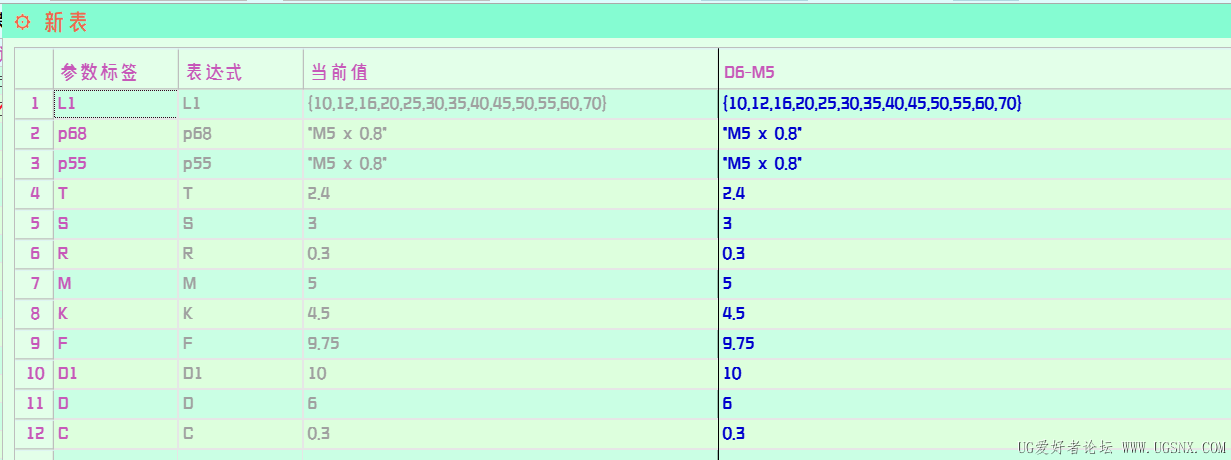Select row header number 4
1231x460 pixels.
point(34,194)
